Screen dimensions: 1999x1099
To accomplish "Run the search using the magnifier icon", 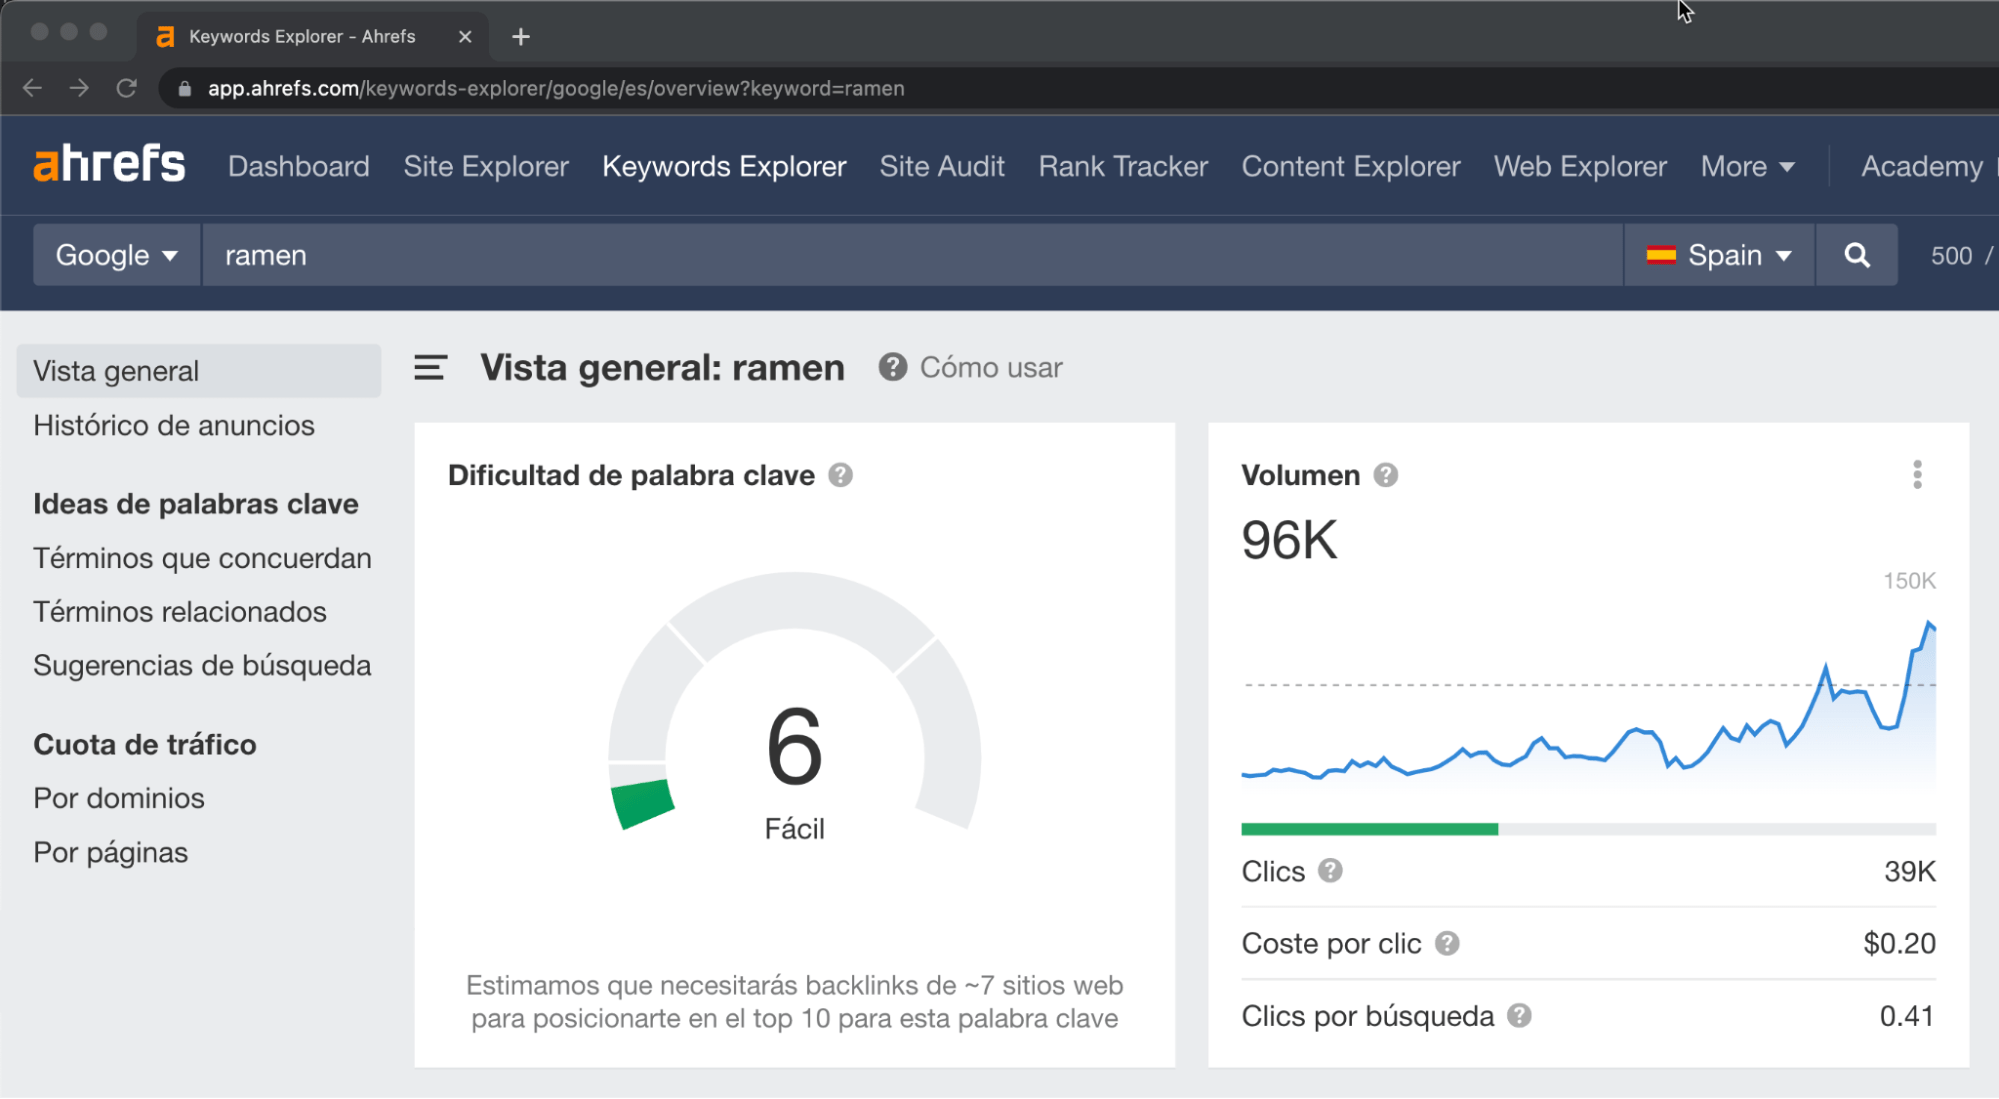I will (1857, 255).
